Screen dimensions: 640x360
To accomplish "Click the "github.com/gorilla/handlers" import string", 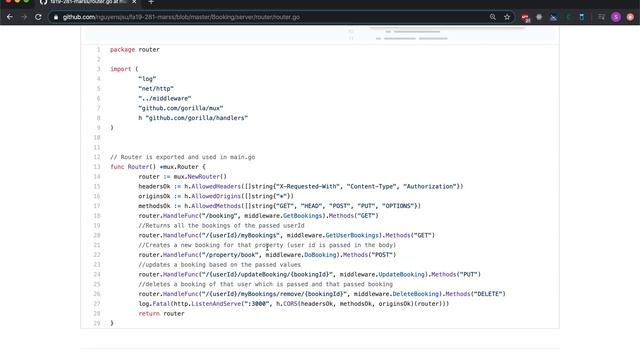I will click(197, 118).
